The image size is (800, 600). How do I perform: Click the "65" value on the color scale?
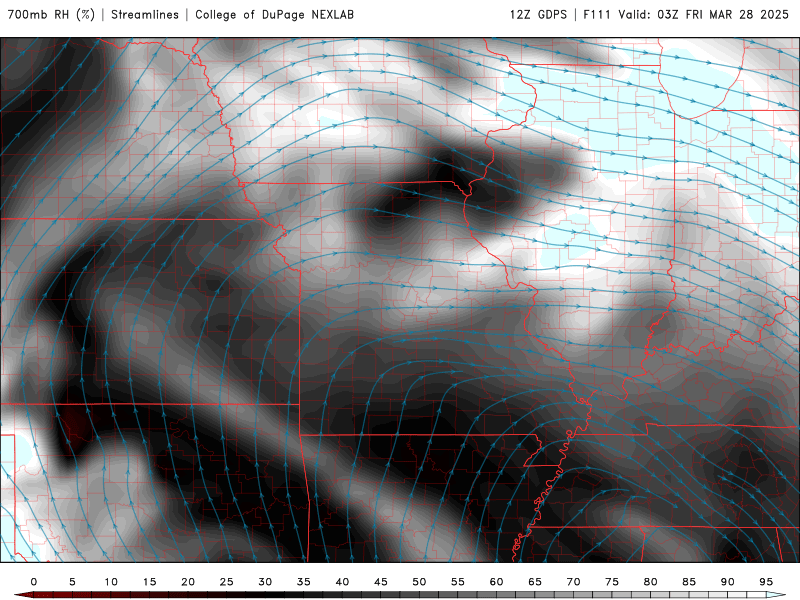(x=535, y=582)
